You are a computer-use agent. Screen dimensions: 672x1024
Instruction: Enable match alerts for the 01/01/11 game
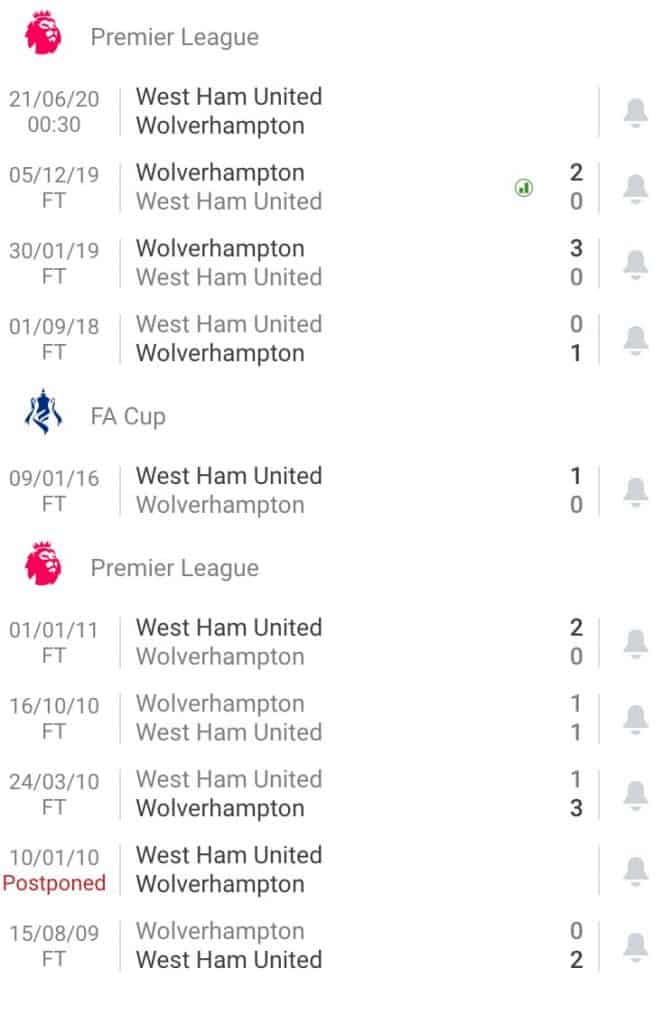pyautogui.click(x=634, y=641)
